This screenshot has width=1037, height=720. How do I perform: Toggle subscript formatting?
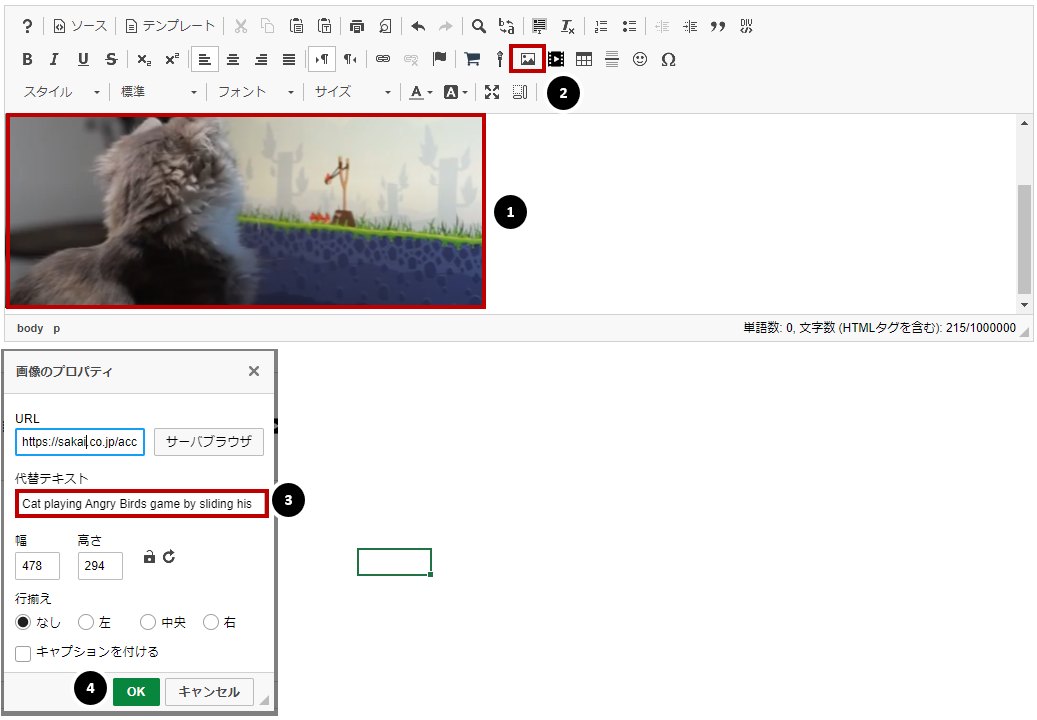coord(144,60)
